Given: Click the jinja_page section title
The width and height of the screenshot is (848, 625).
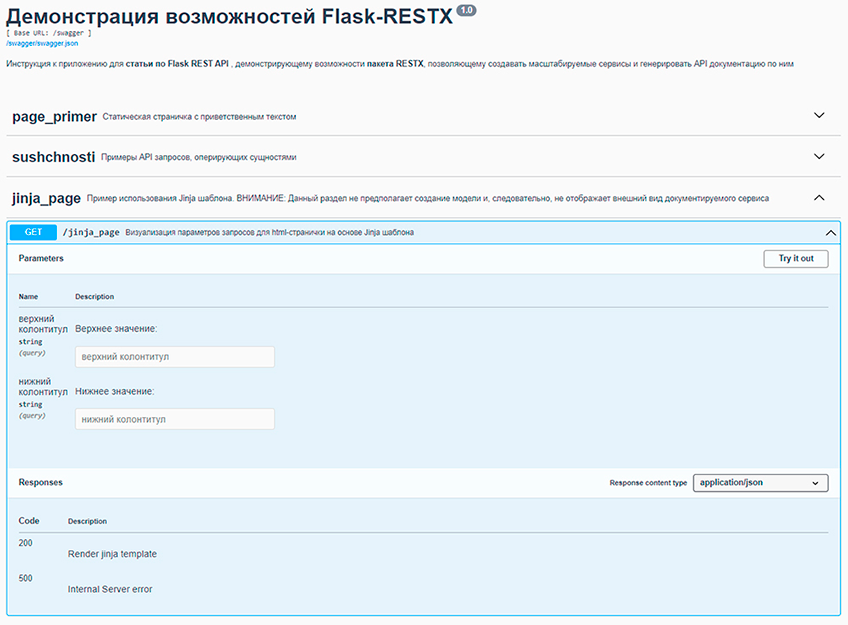Looking at the screenshot, I should 46,199.
